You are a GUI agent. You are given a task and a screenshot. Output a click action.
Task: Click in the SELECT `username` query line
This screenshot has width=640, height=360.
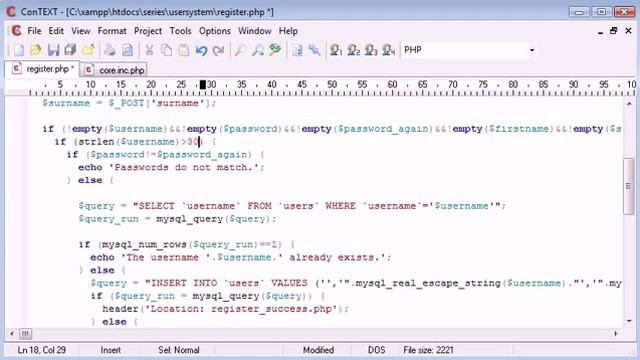pos(292,206)
